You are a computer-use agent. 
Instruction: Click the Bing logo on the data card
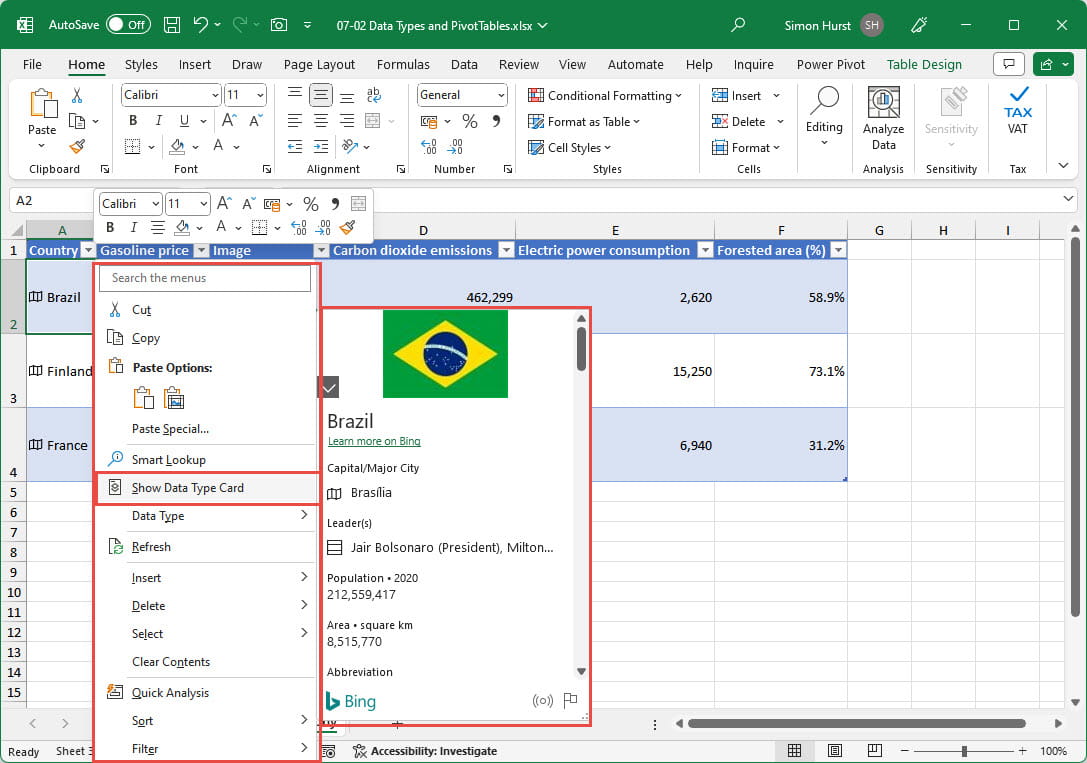click(x=350, y=700)
